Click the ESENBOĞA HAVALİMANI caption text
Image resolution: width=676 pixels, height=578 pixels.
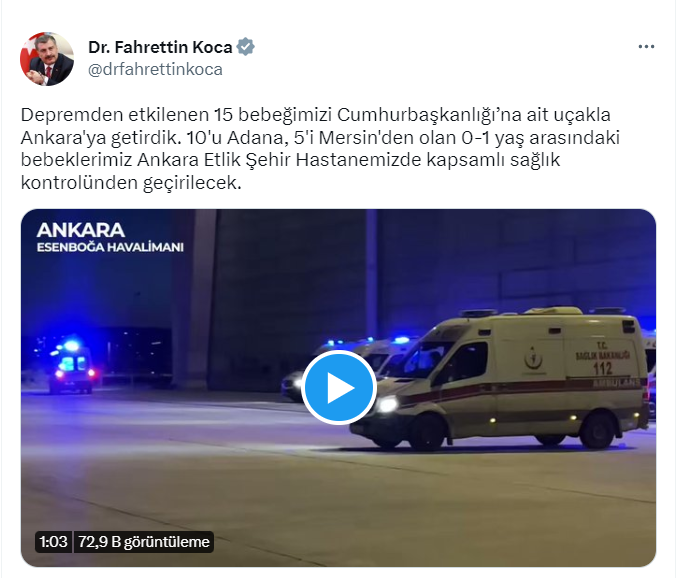point(110,247)
